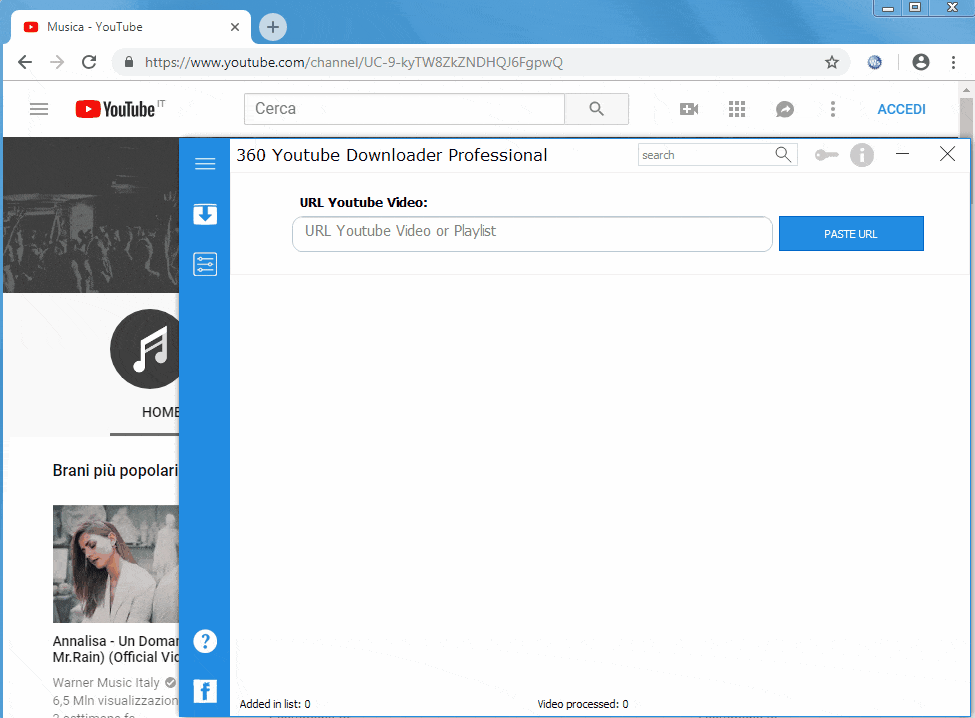Open the downloads list icon in sidebar
The image size is (975, 718).
point(205,214)
